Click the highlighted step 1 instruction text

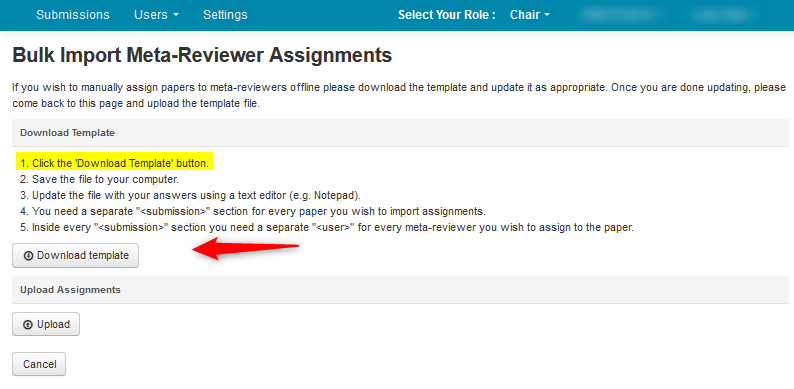[x=115, y=164]
